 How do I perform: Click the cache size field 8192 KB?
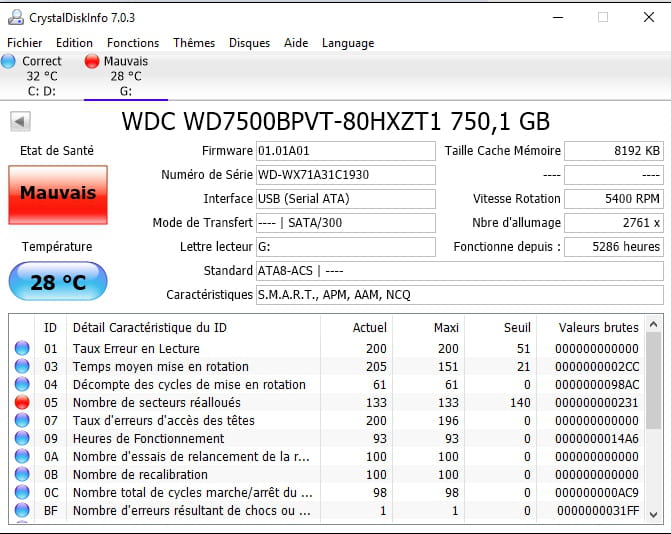[x=614, y=151]
